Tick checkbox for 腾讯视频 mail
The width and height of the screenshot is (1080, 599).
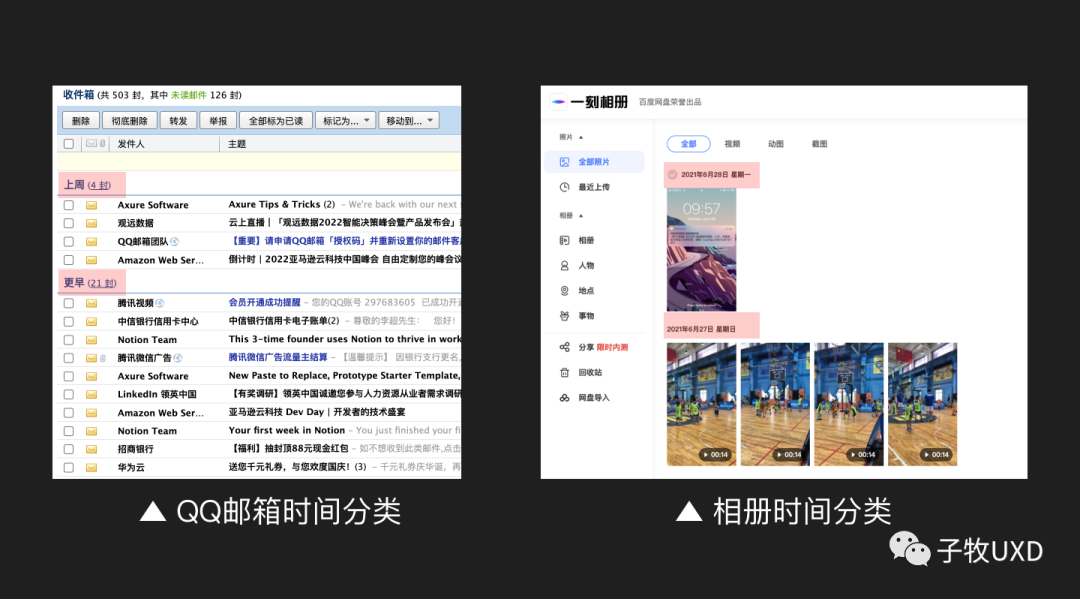point(69,303)
